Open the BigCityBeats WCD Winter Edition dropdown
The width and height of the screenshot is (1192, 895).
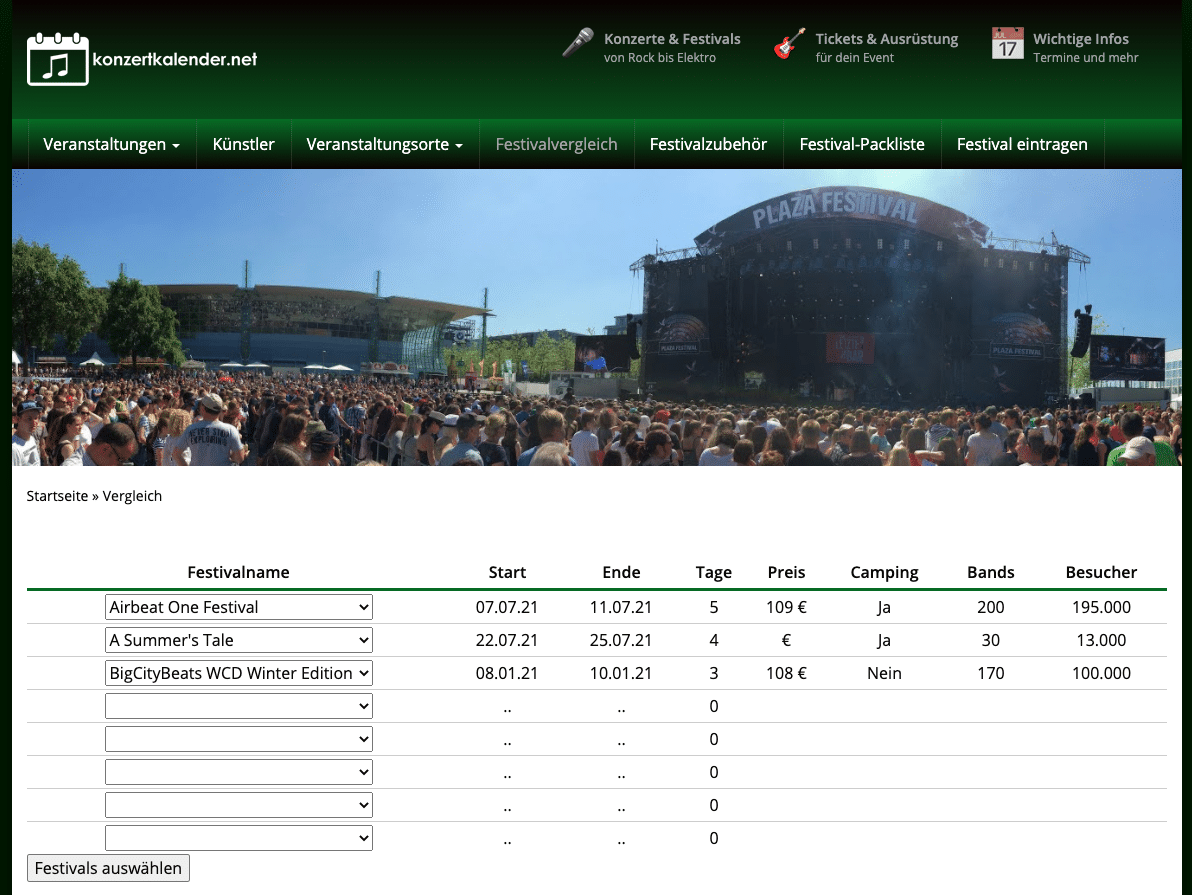point(239,673)
